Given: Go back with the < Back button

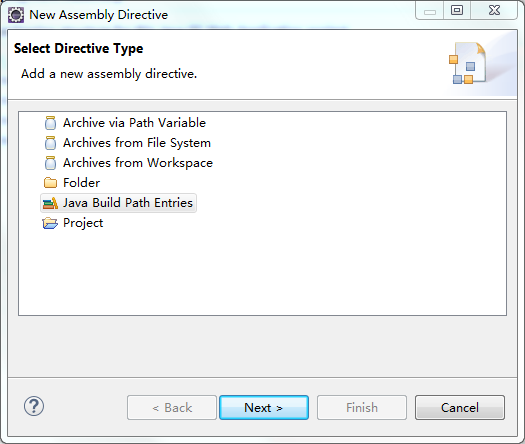Looking at the screenshot, I should 172,408.
